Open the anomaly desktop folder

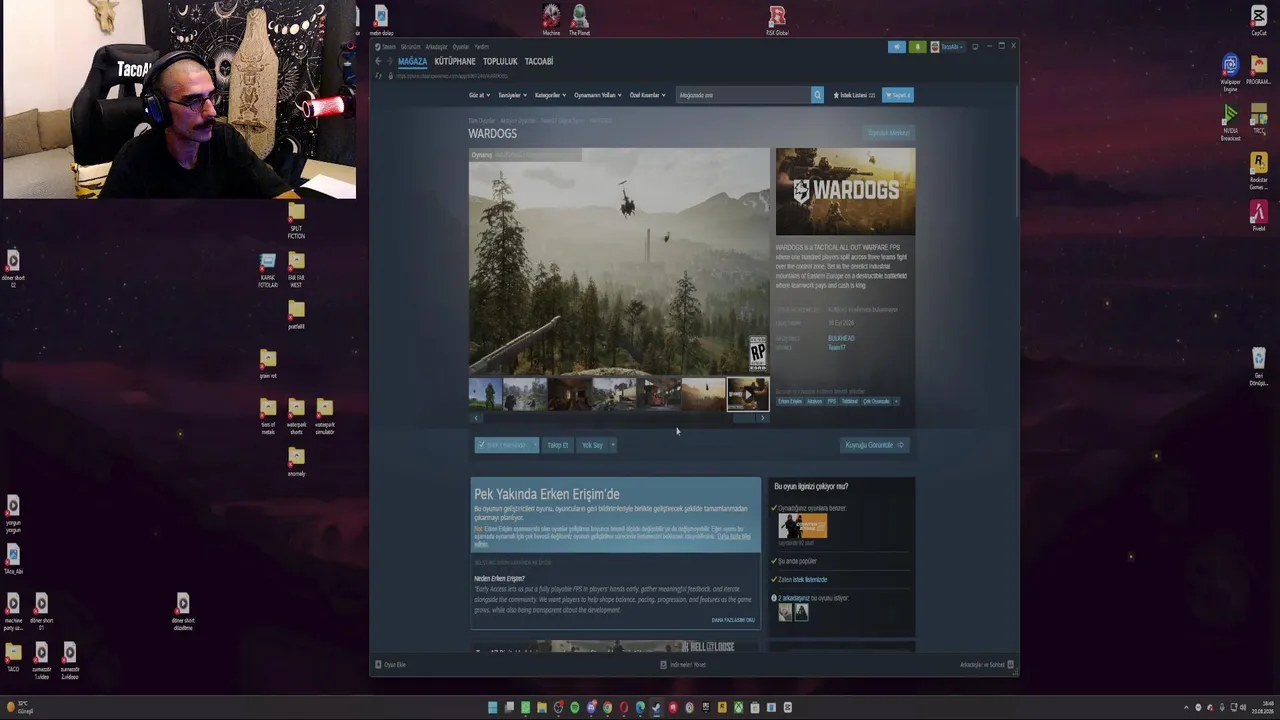click(x=296, y=461)
